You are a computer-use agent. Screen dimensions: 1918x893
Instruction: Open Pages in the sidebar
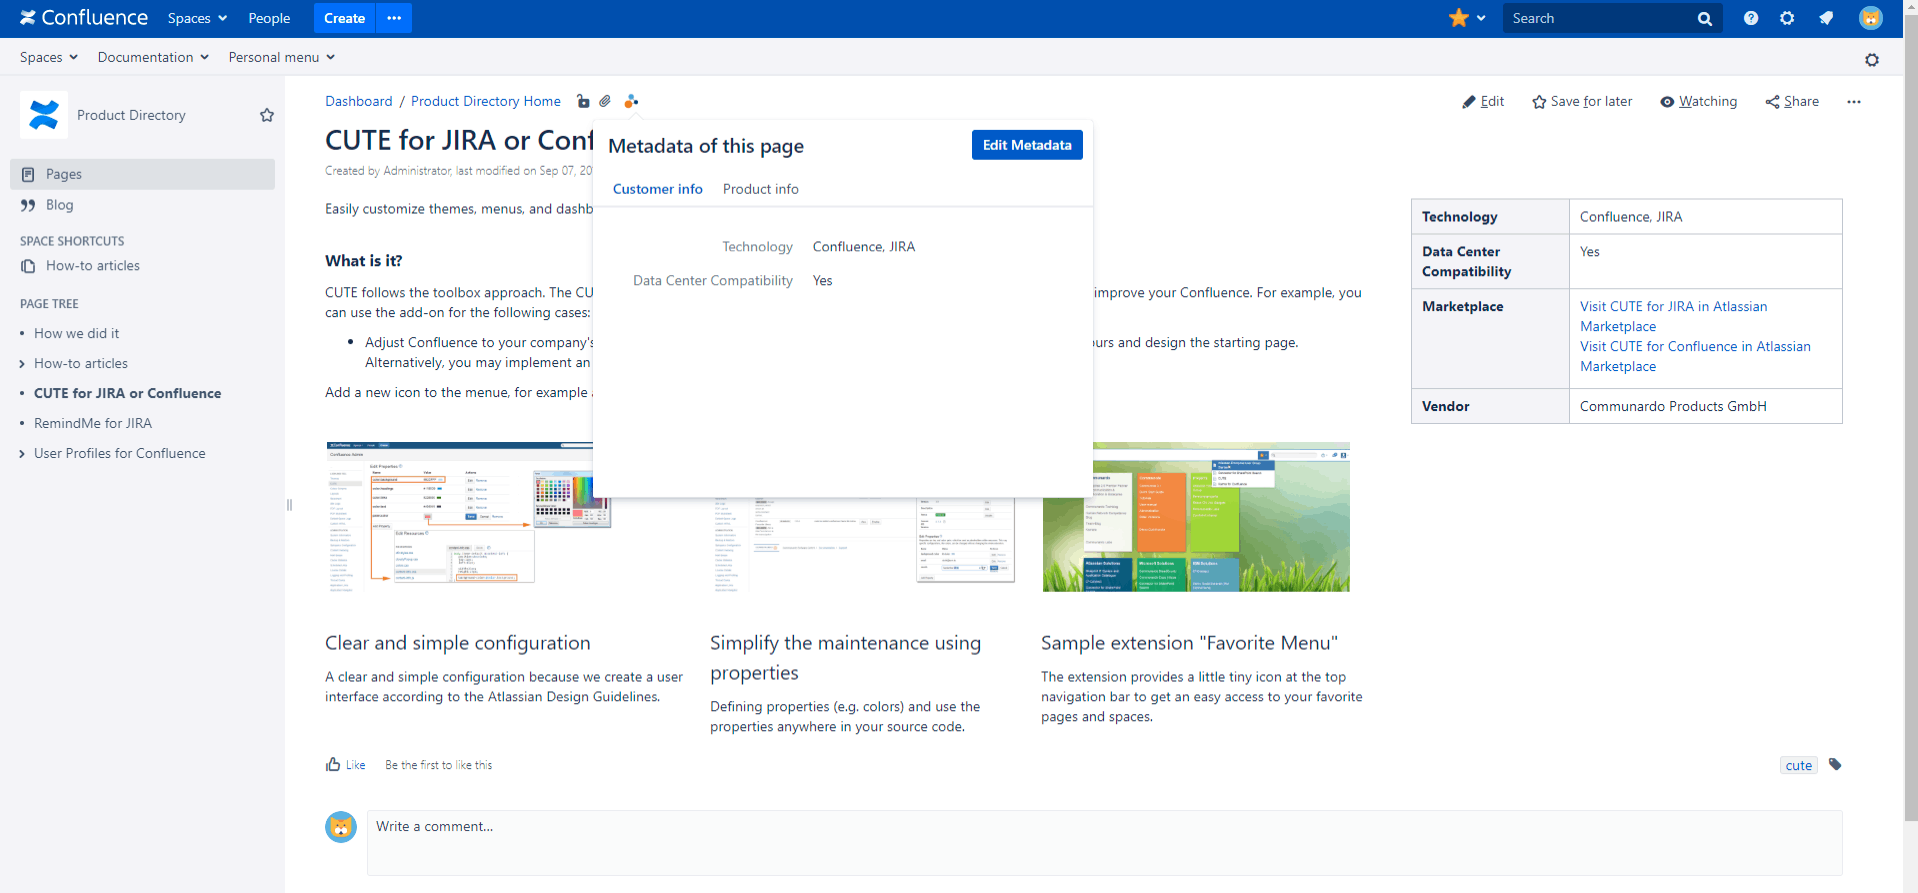click(142, 174)
